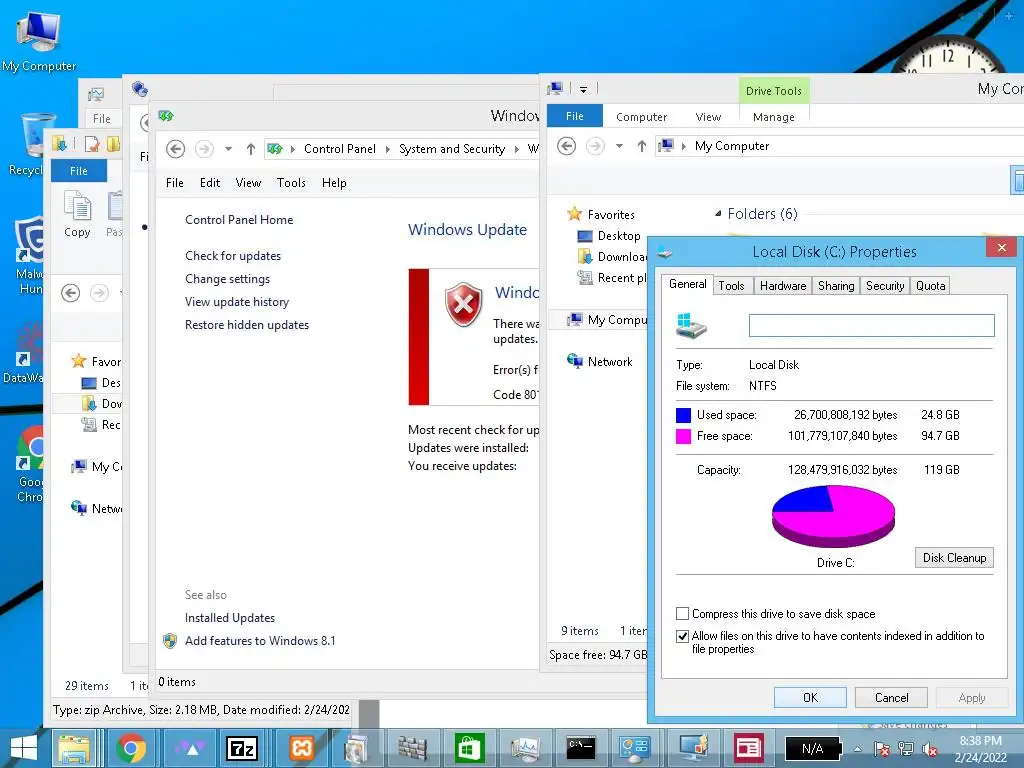Click the Copy icon in the ribbon
1024x768 pixels.
coord(77,213)
